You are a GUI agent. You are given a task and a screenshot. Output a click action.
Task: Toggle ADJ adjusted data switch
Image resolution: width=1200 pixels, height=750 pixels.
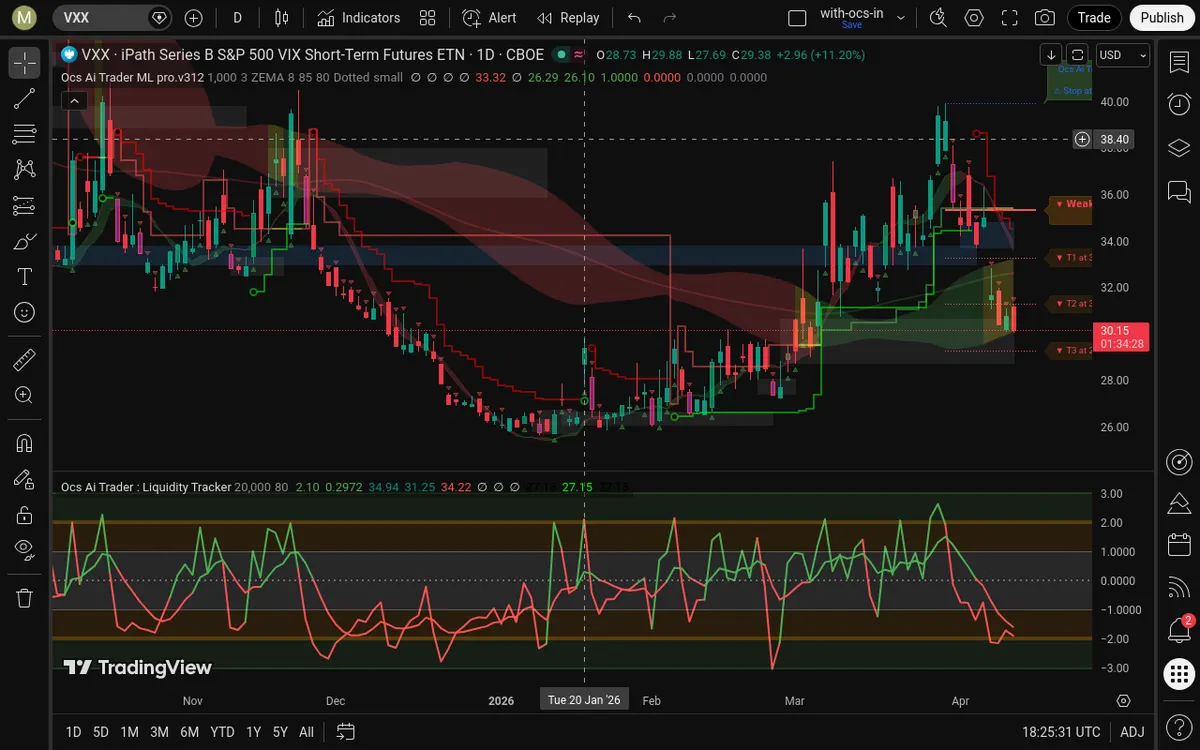coord(1131,732)
